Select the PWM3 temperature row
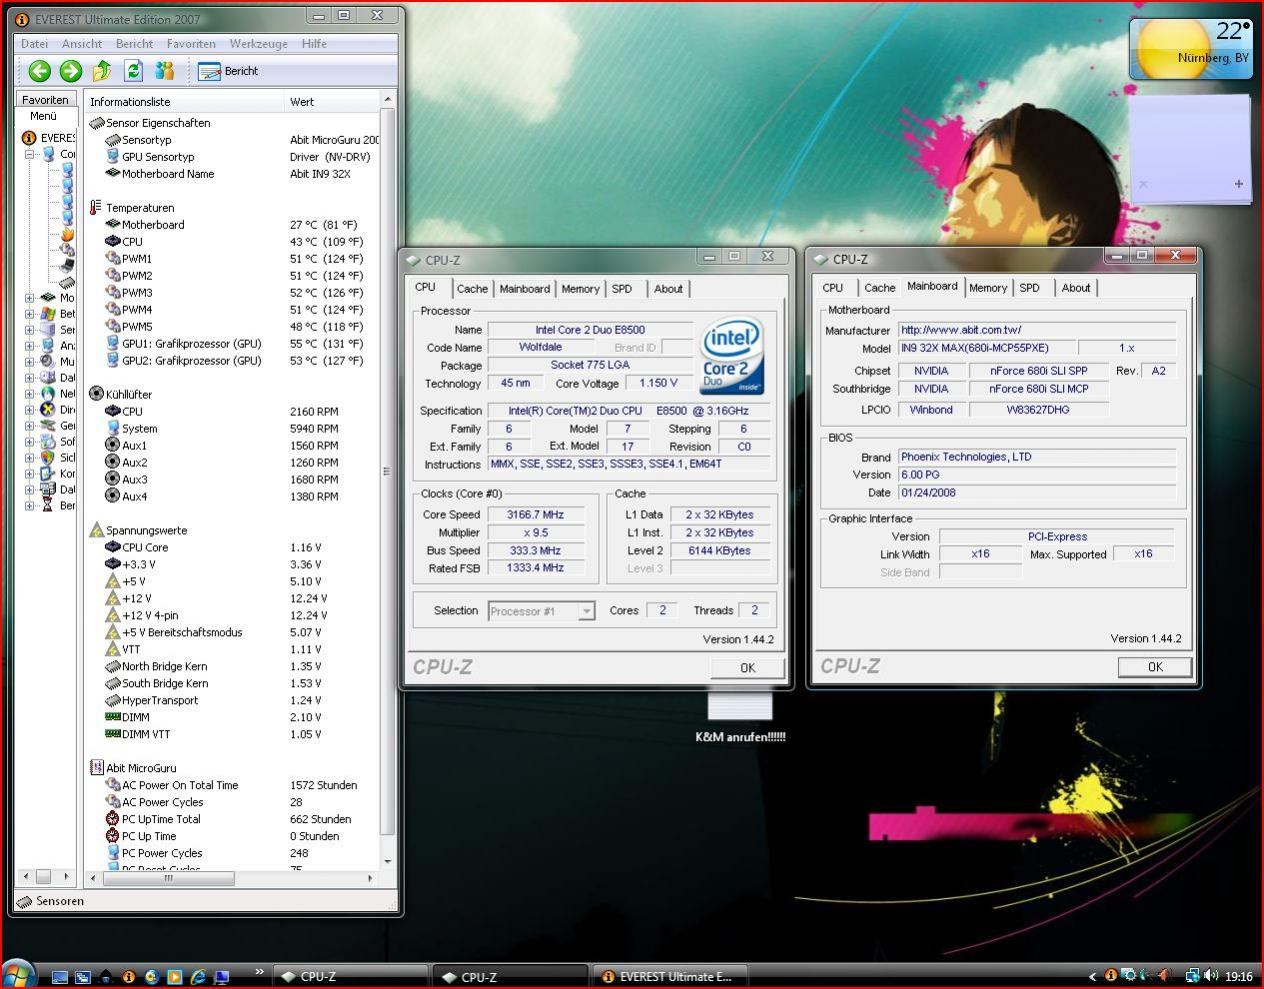Image resolution: width=1264 pixels, height=989 pixels. click(x=234, y=293)
